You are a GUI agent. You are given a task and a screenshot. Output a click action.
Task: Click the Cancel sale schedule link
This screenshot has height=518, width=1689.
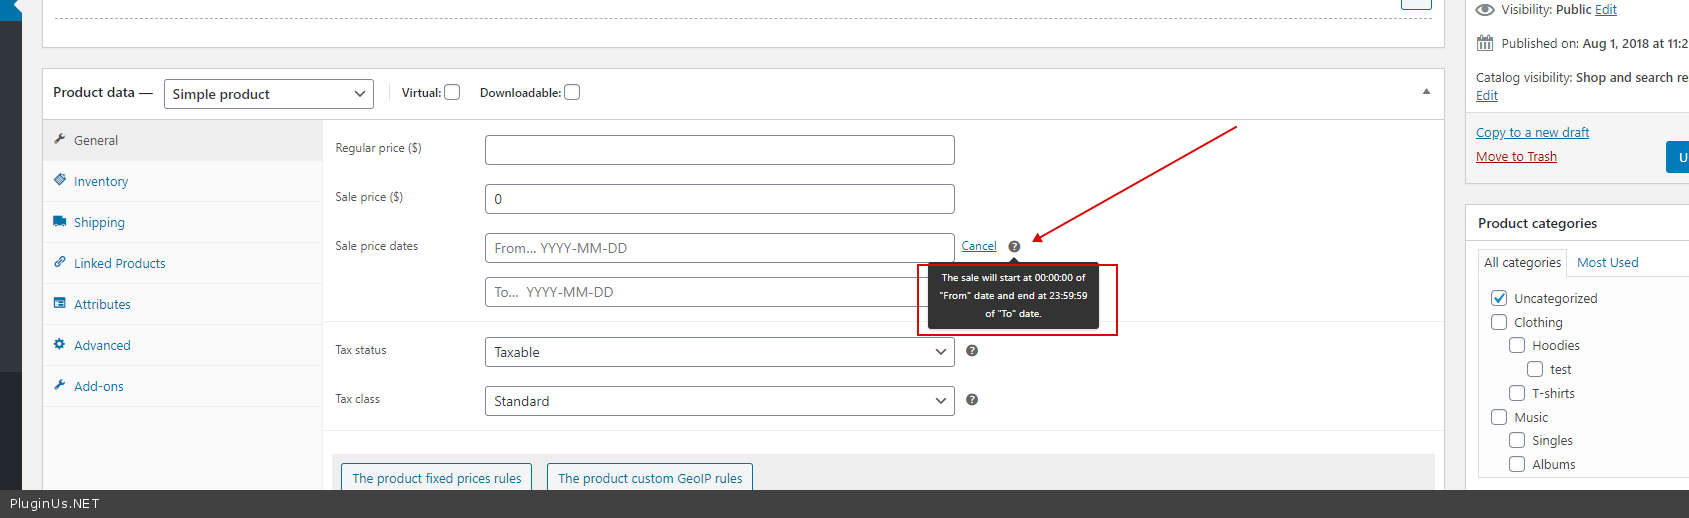979,246
